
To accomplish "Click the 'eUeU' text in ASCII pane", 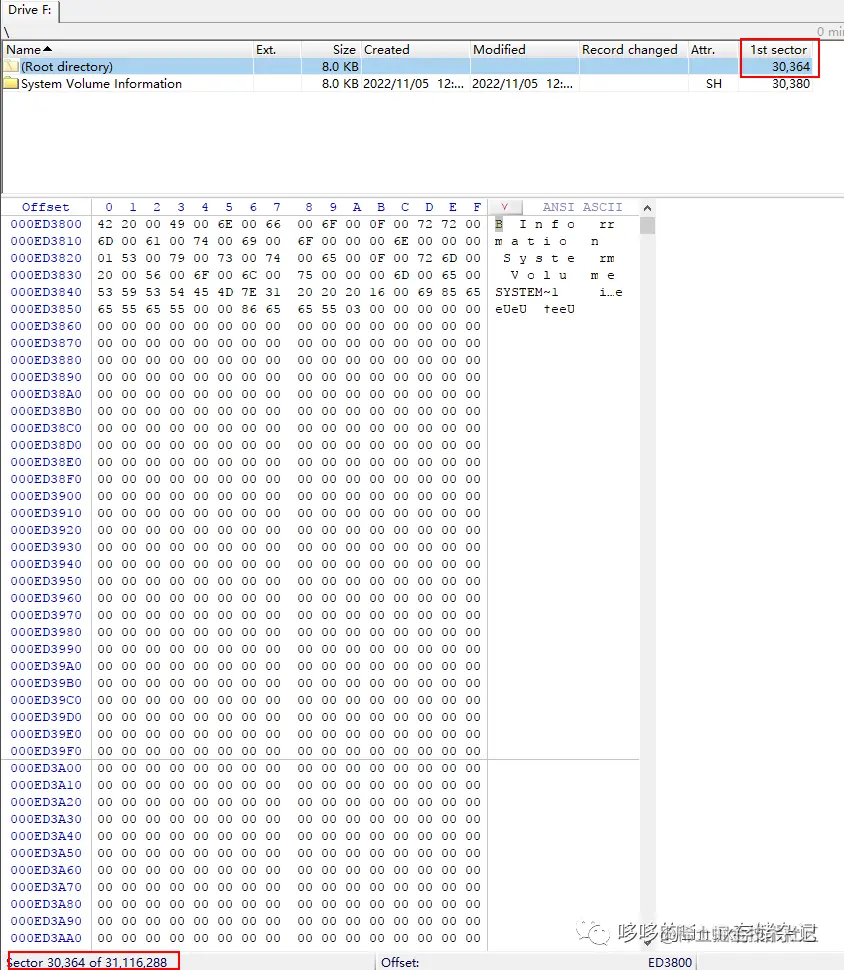I will tap(510, 309).
